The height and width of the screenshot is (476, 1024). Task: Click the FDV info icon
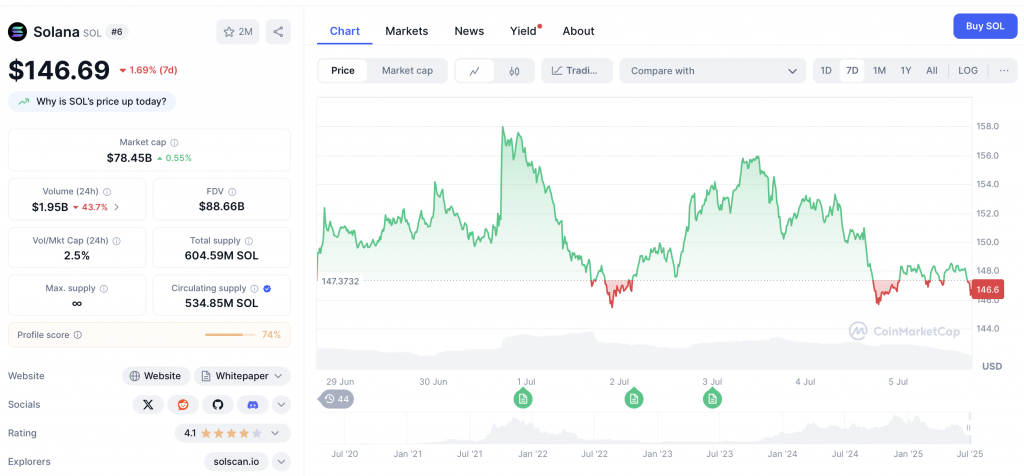232,192
